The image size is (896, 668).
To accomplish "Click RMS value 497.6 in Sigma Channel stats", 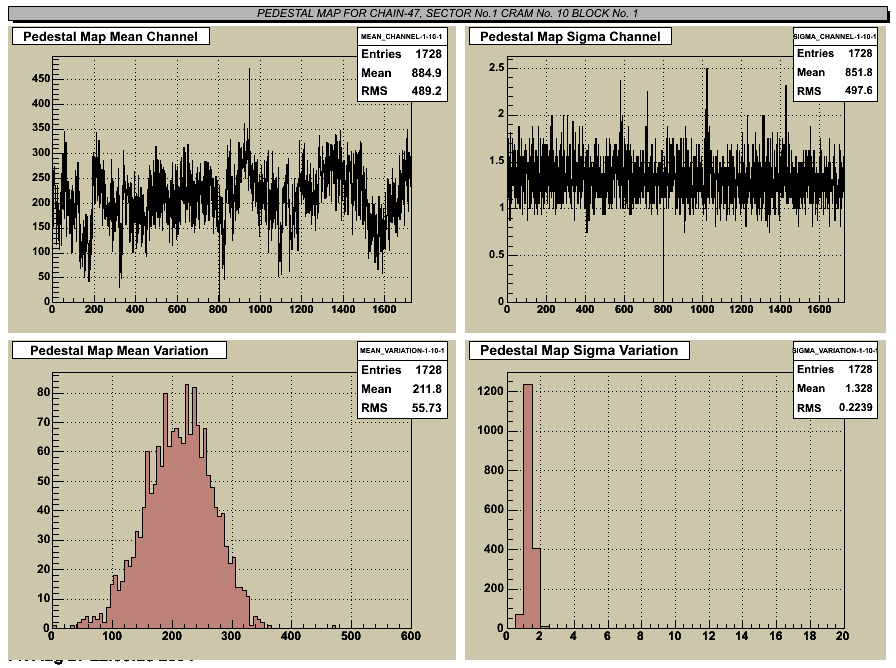I will point(858,90).
